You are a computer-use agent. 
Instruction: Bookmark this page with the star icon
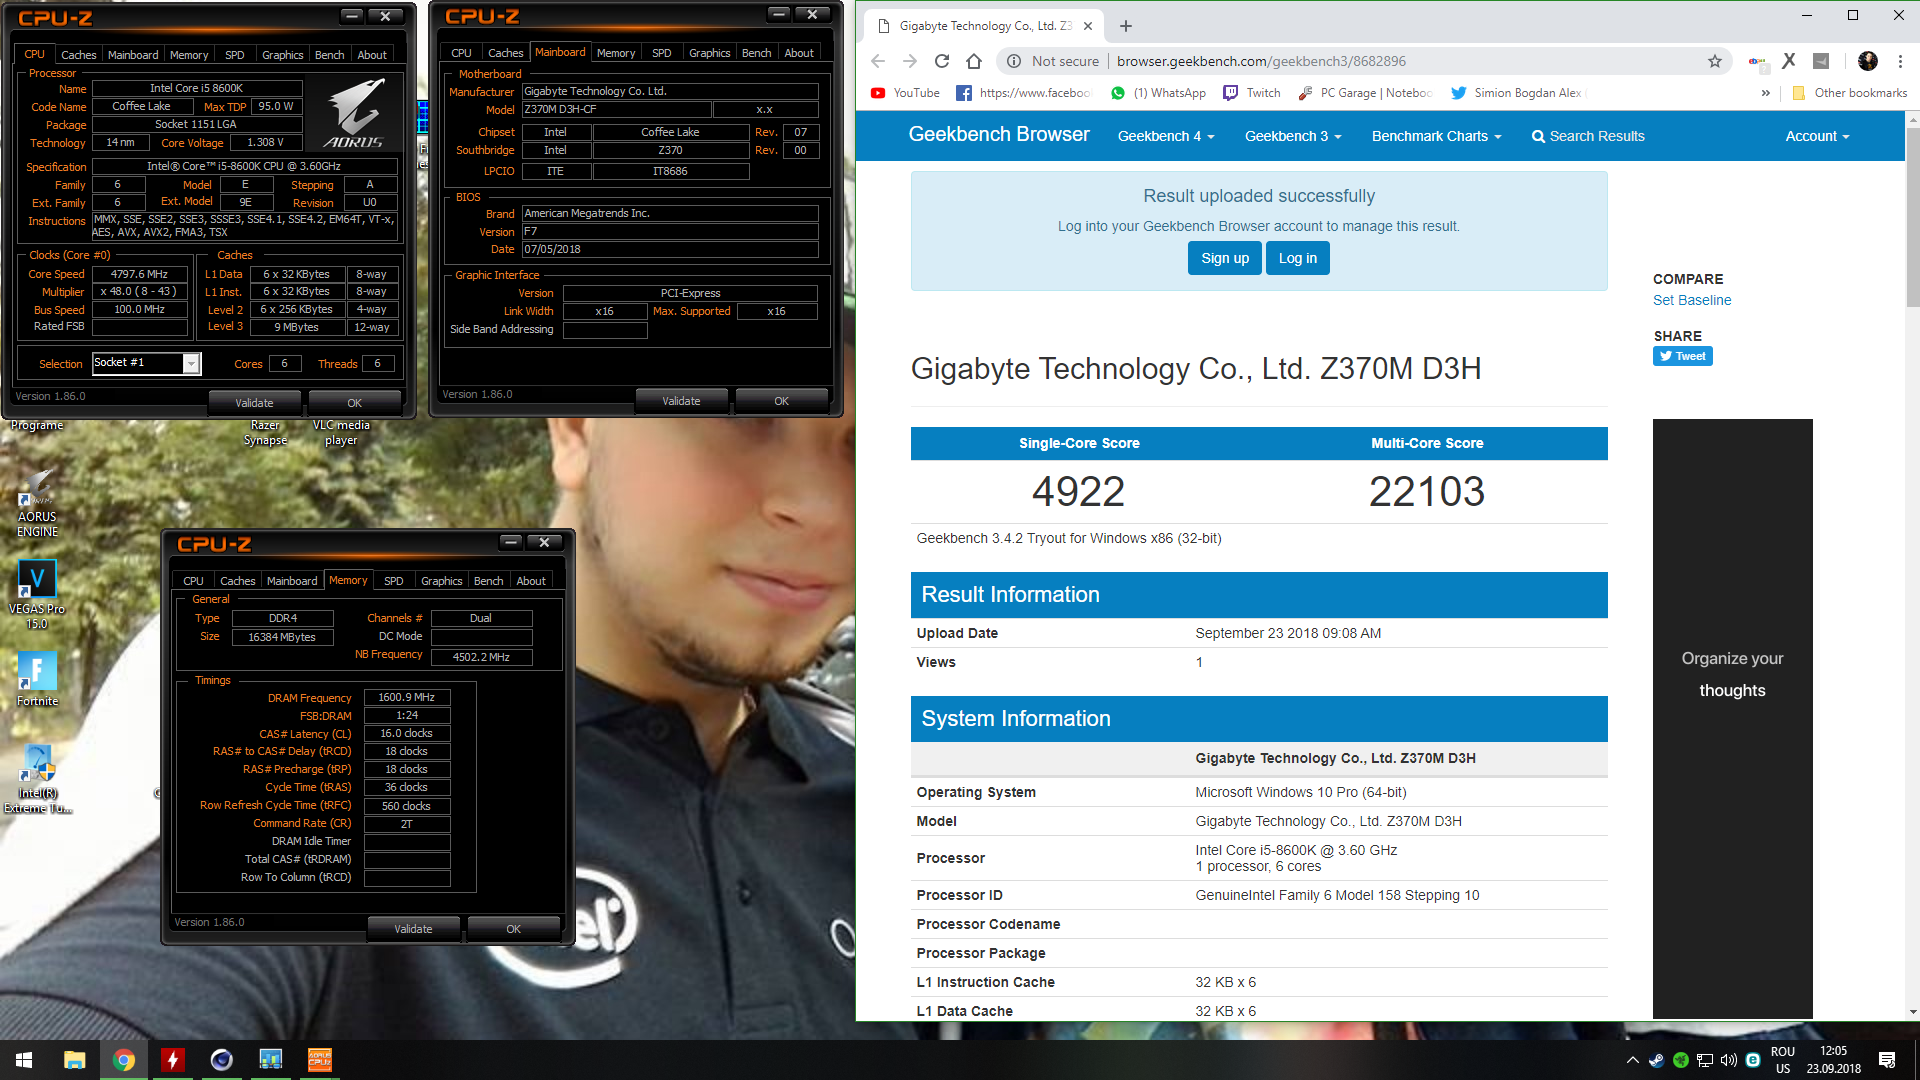[1715, 61]
